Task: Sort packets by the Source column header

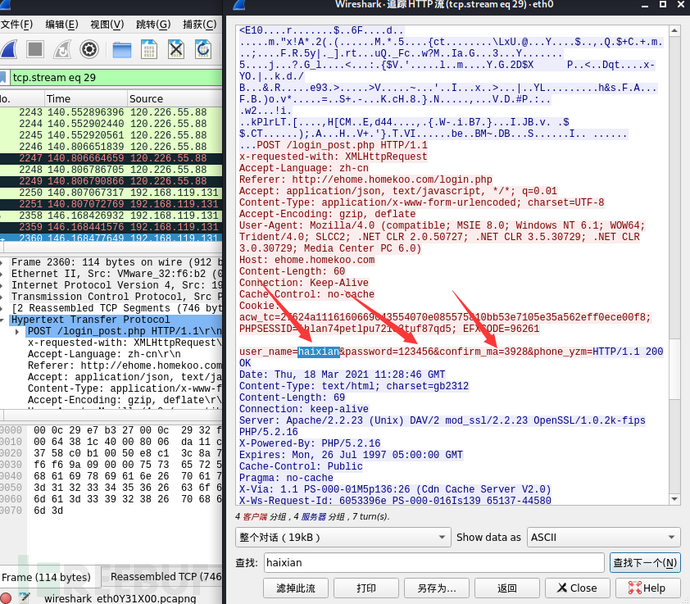Action: coord(175,99)
